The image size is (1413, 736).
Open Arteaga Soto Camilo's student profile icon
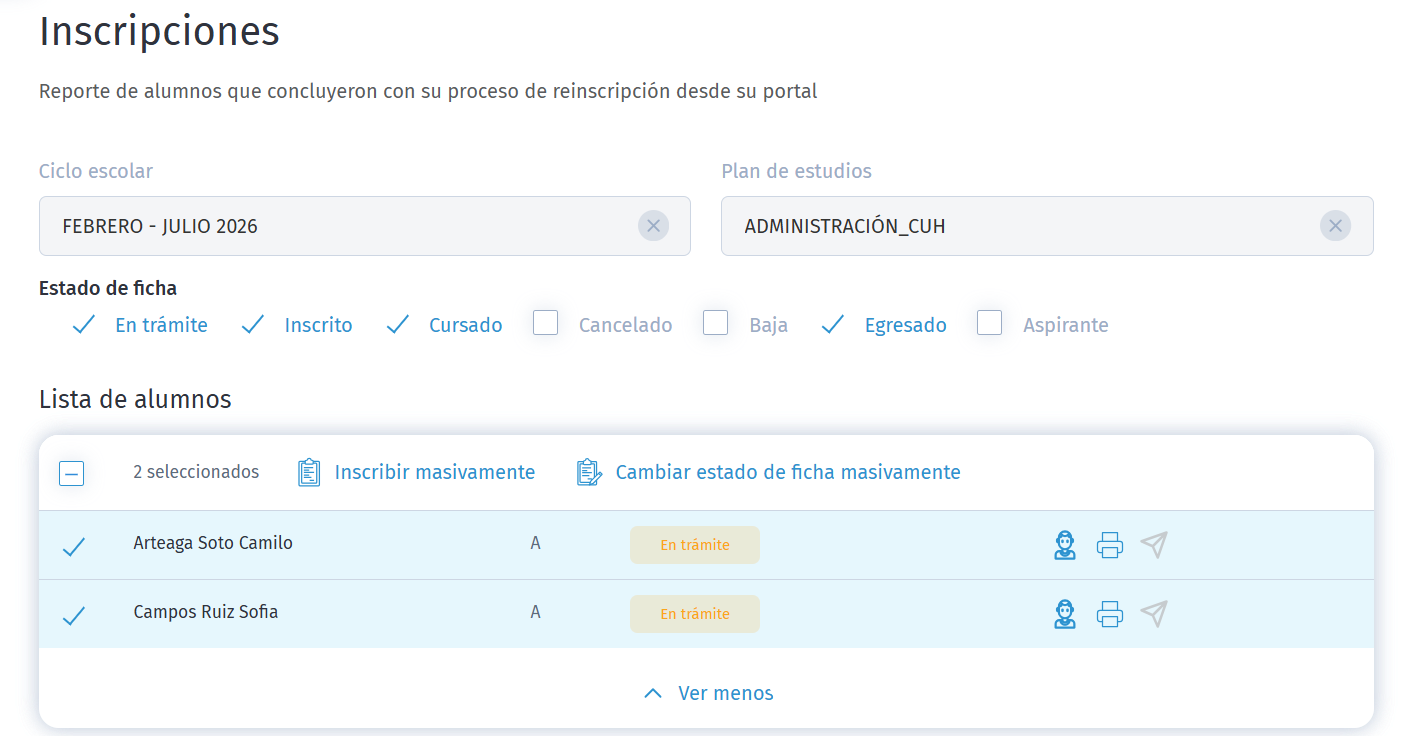1065,544
